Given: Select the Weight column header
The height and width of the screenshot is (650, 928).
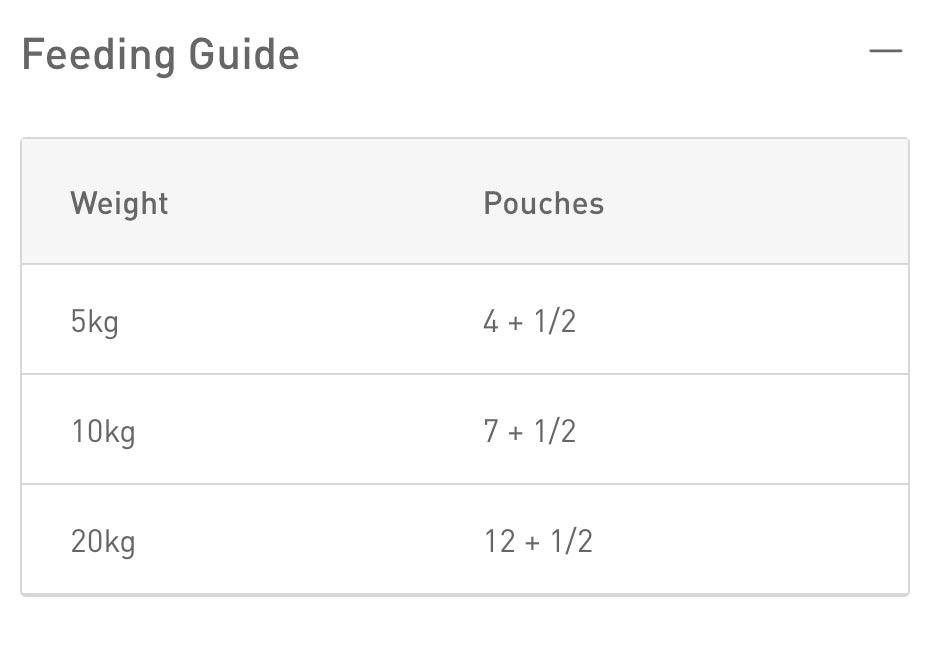Looking at the screenshot, I should [119, 204].
